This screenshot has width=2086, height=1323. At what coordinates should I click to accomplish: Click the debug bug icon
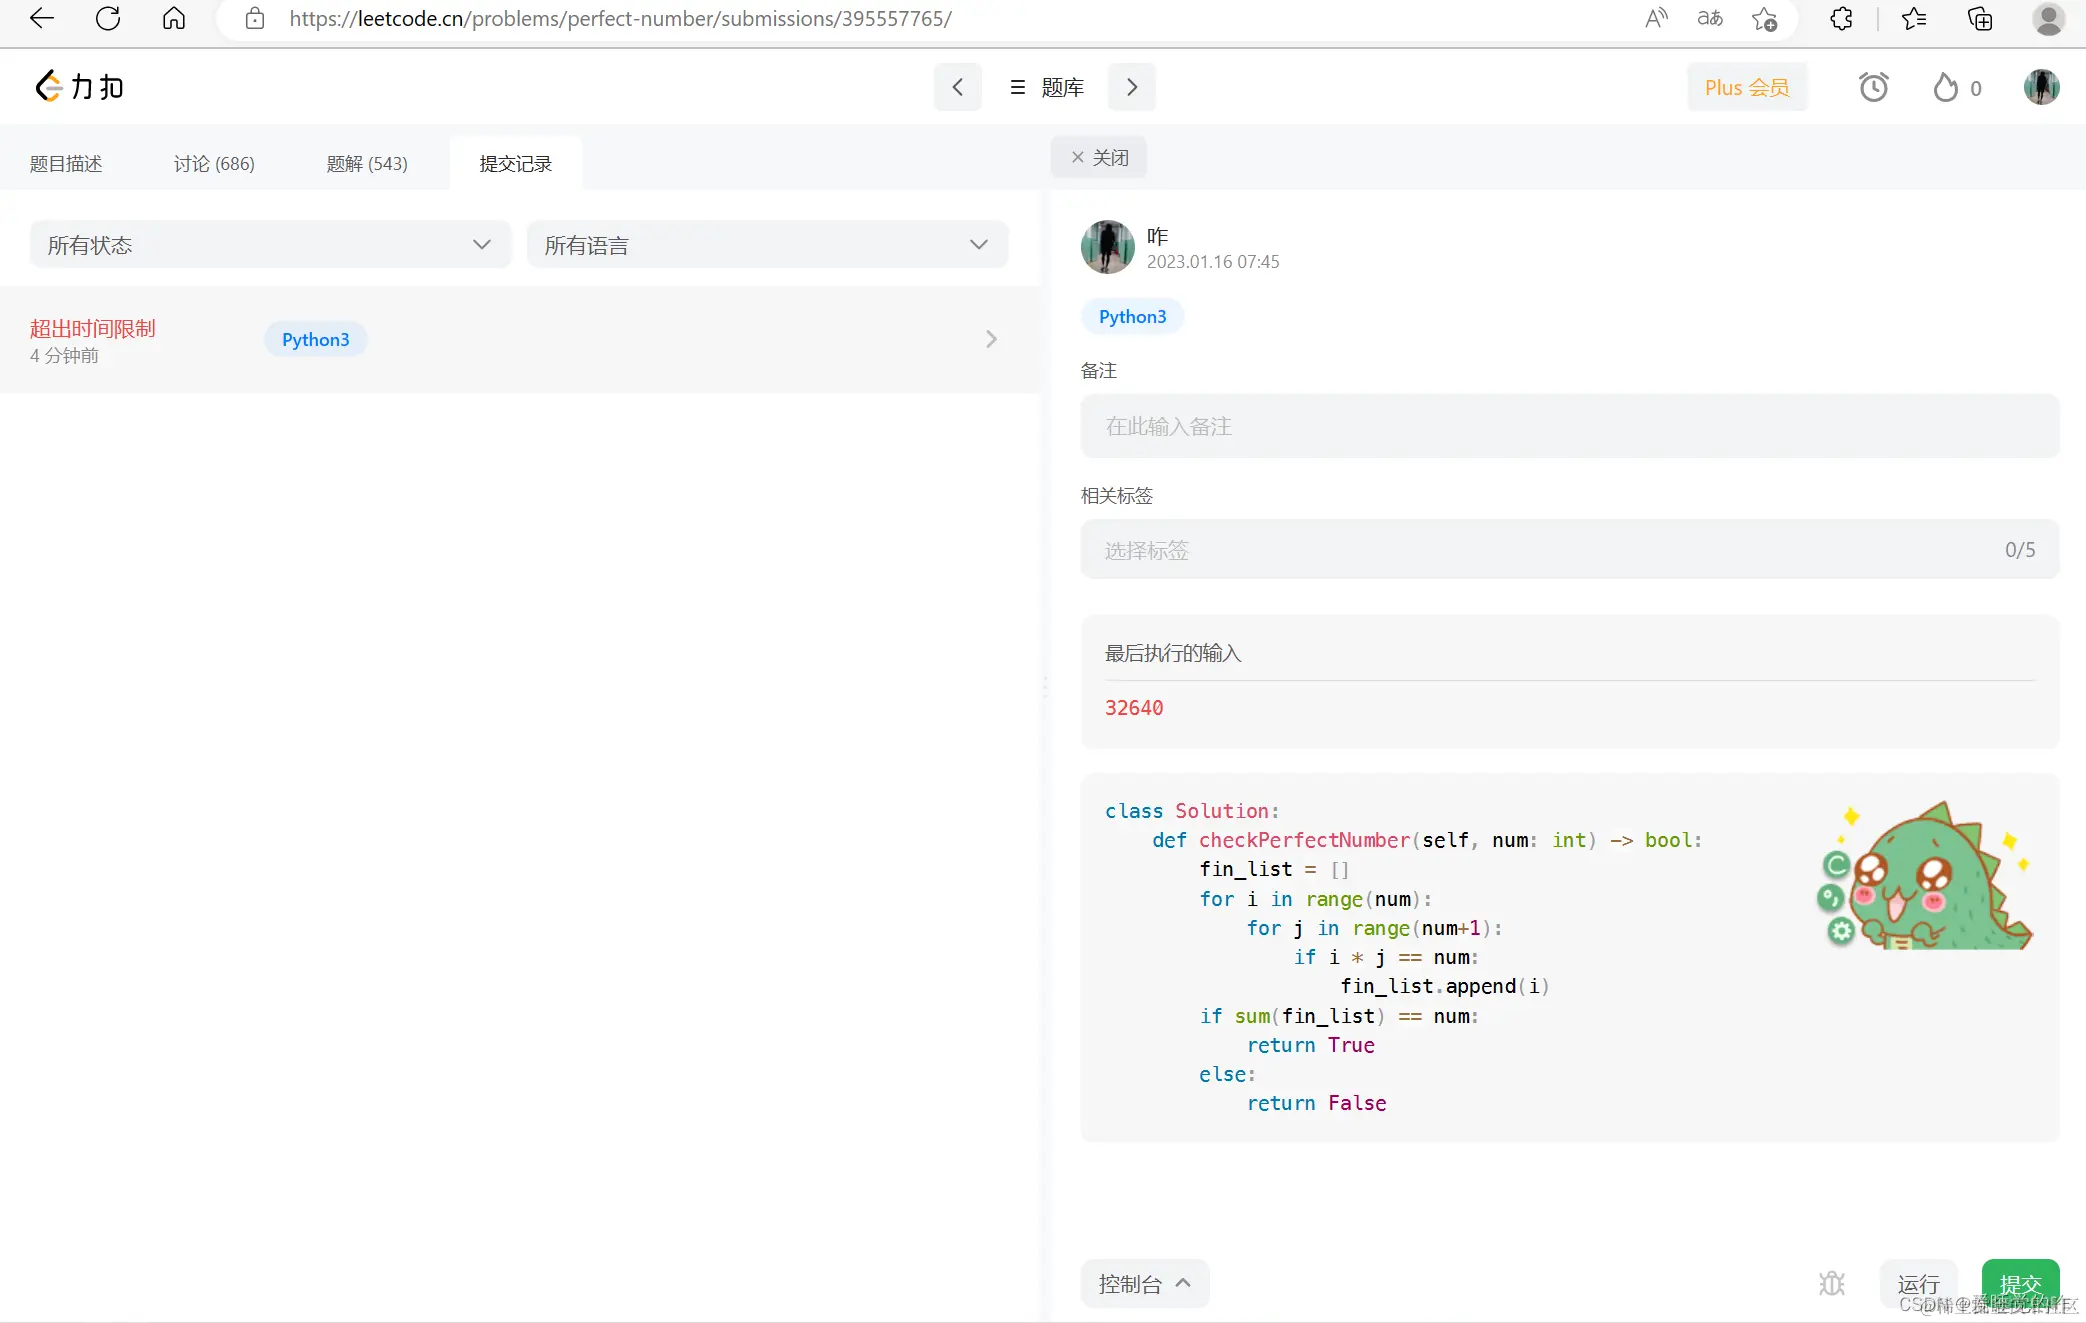pos(1831,1283)
